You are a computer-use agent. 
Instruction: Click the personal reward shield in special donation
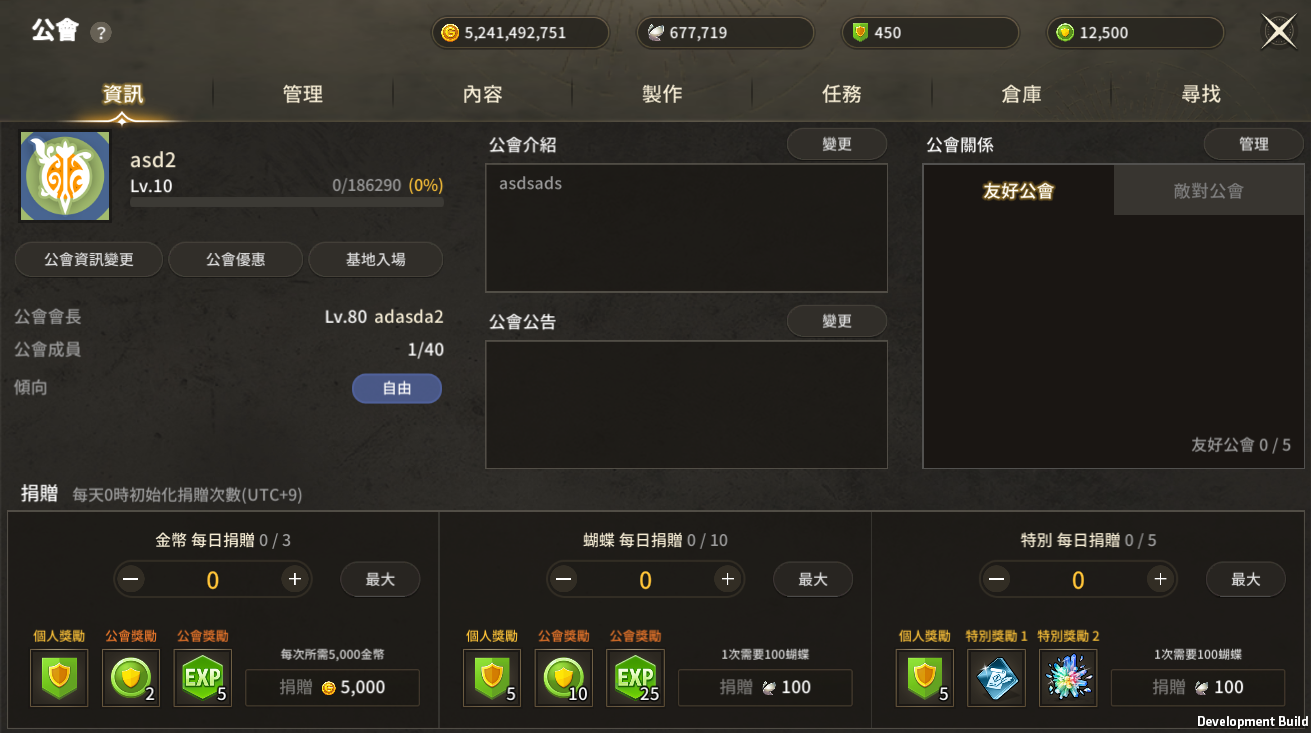pos(925,678)
